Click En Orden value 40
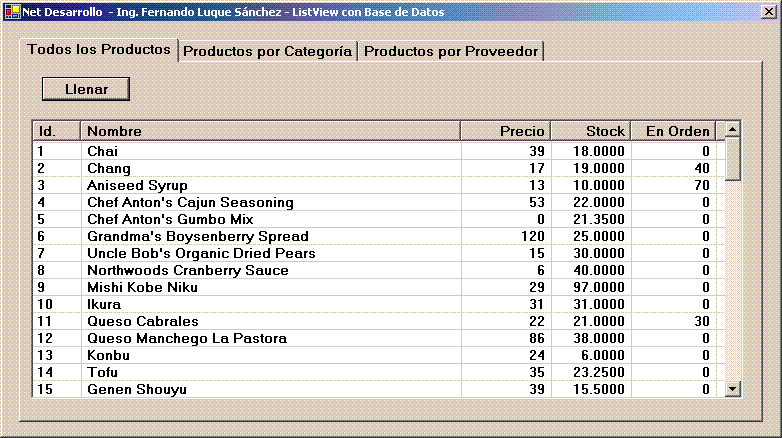Image resolution: width=782 pixels, height=438 pixels. pos(702,168)
